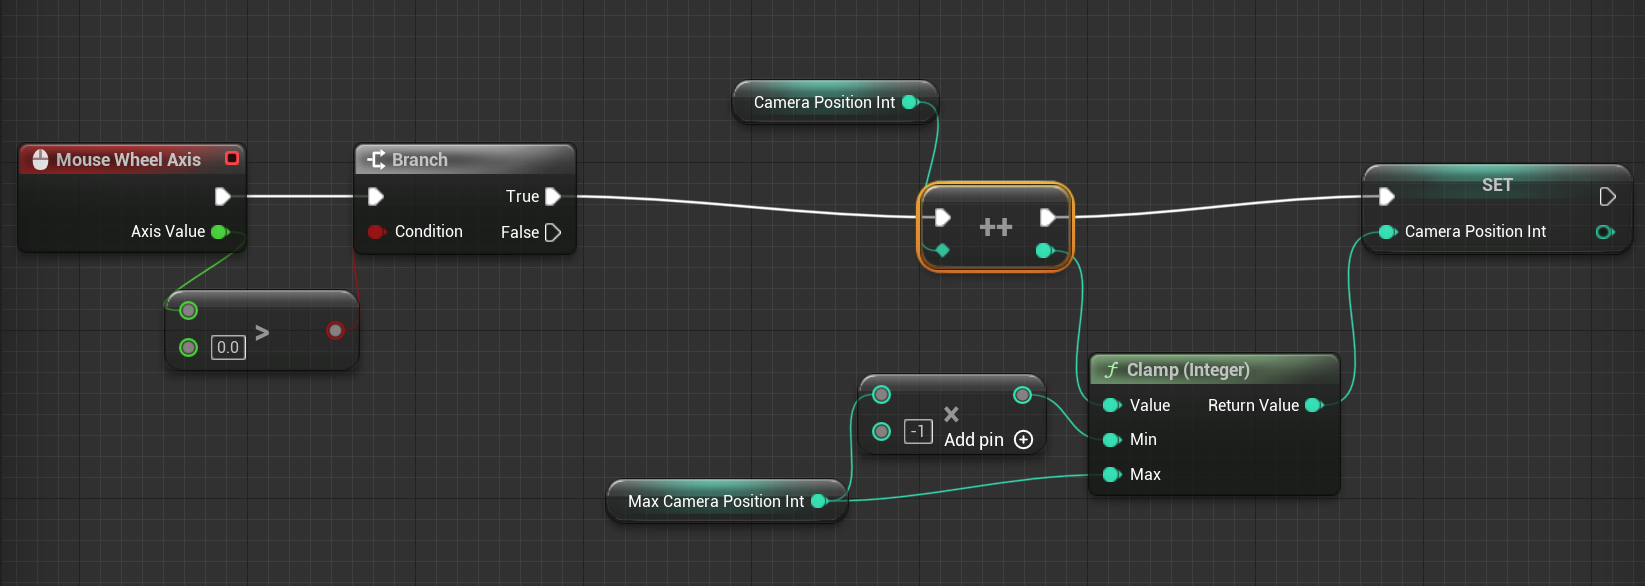Select the Camera Position Int getter node
The image size is (1645, 586).
point(835,102)
